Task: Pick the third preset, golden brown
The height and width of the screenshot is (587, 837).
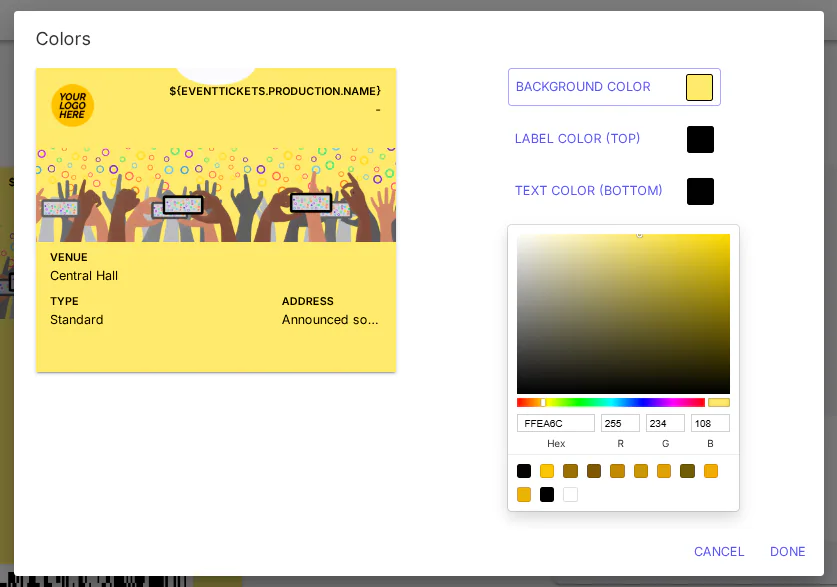Action: point(571,471)
